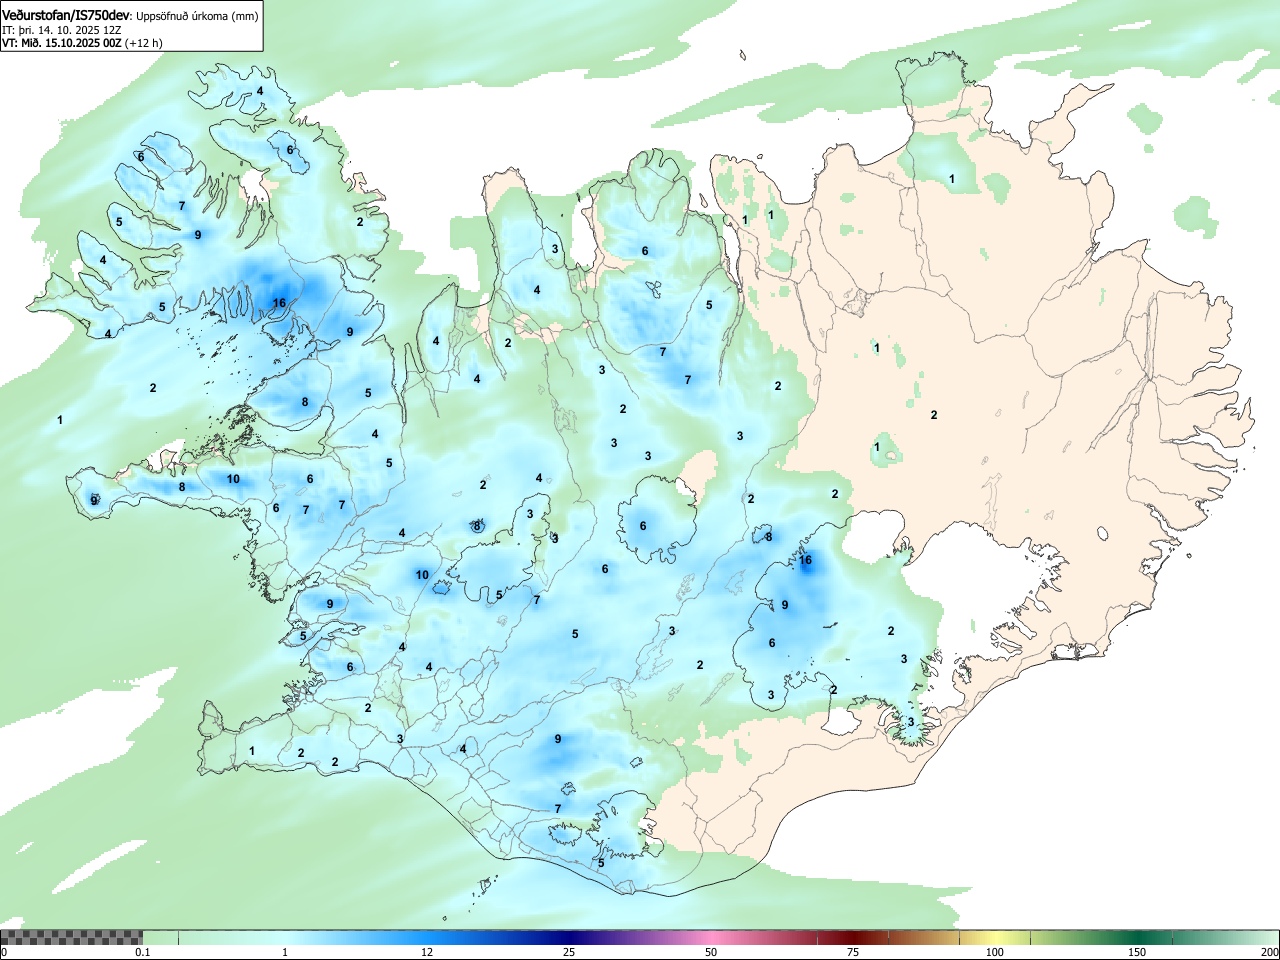The image size is (1280, 960).
Task: Click the 6 mm value on Hofsjökull glacier
Action: click(643, 526)
